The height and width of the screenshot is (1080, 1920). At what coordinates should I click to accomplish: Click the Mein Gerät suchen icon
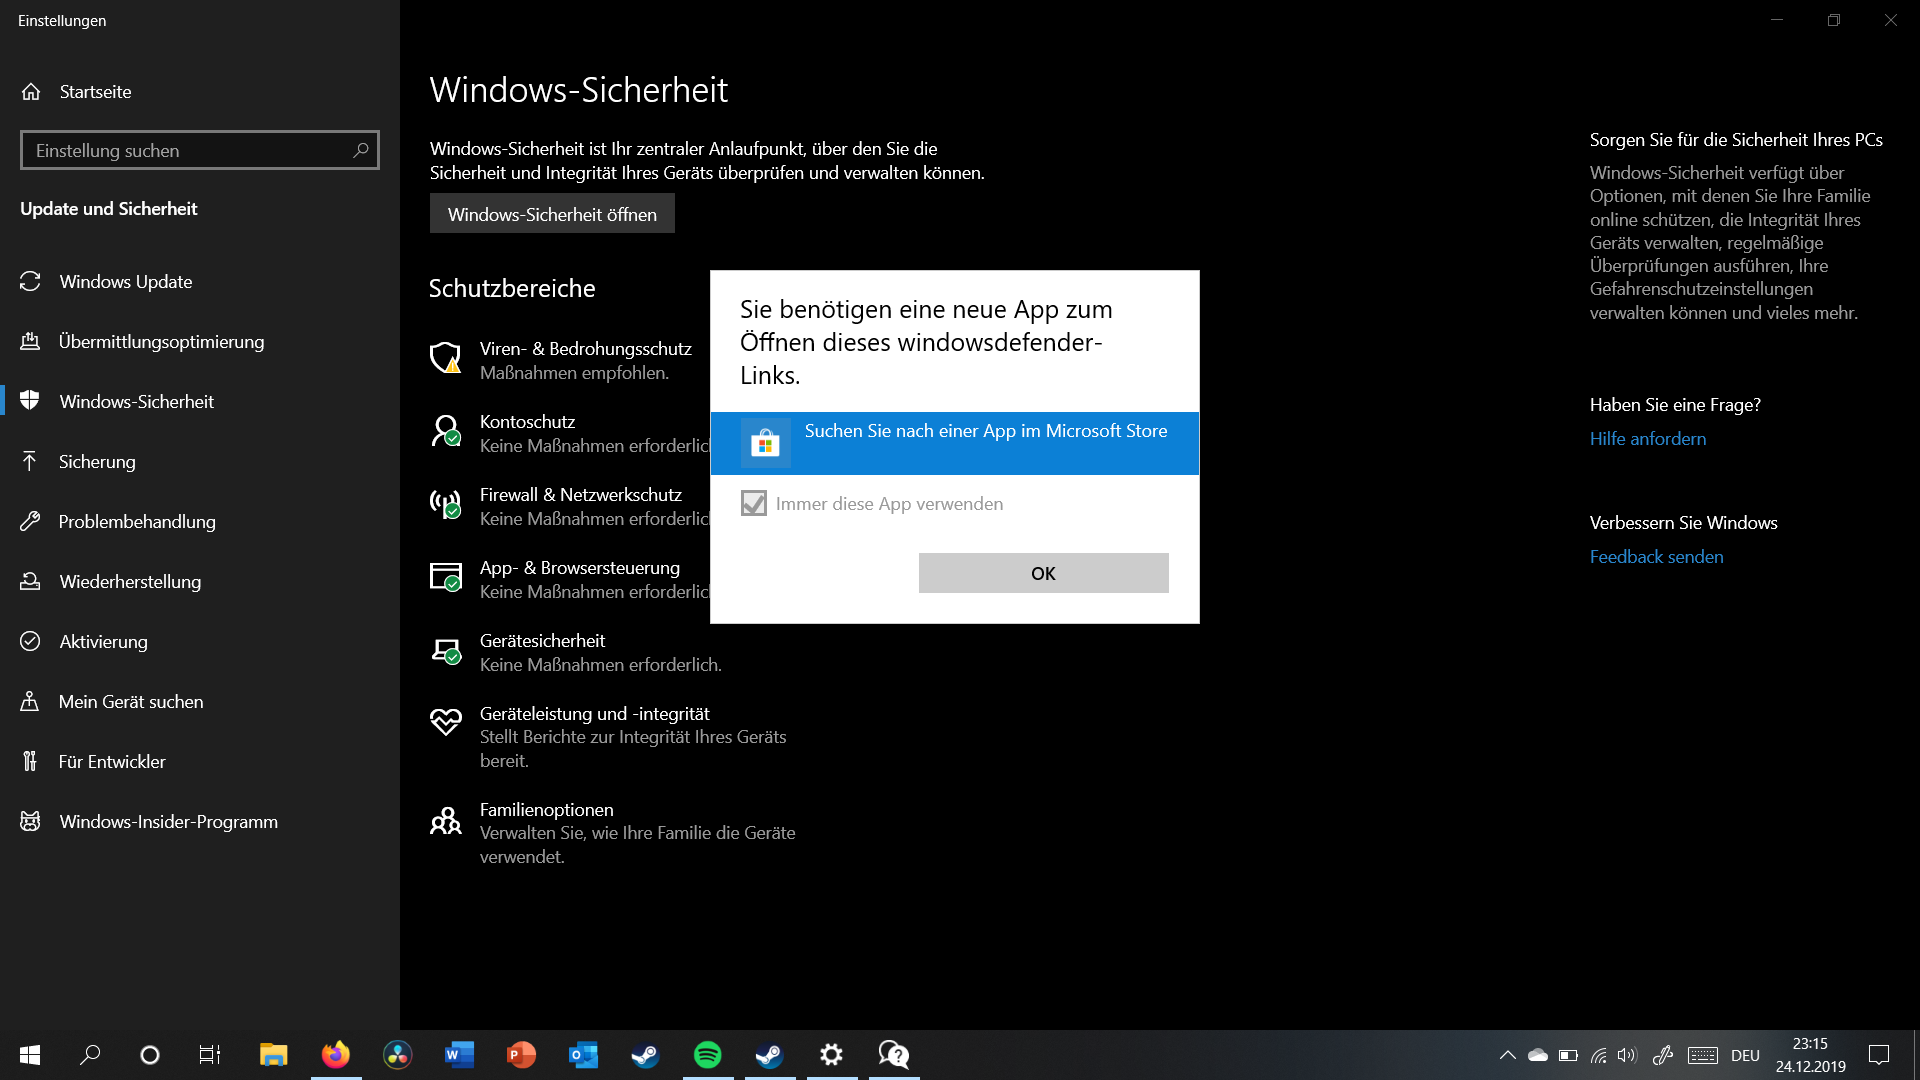30,701
